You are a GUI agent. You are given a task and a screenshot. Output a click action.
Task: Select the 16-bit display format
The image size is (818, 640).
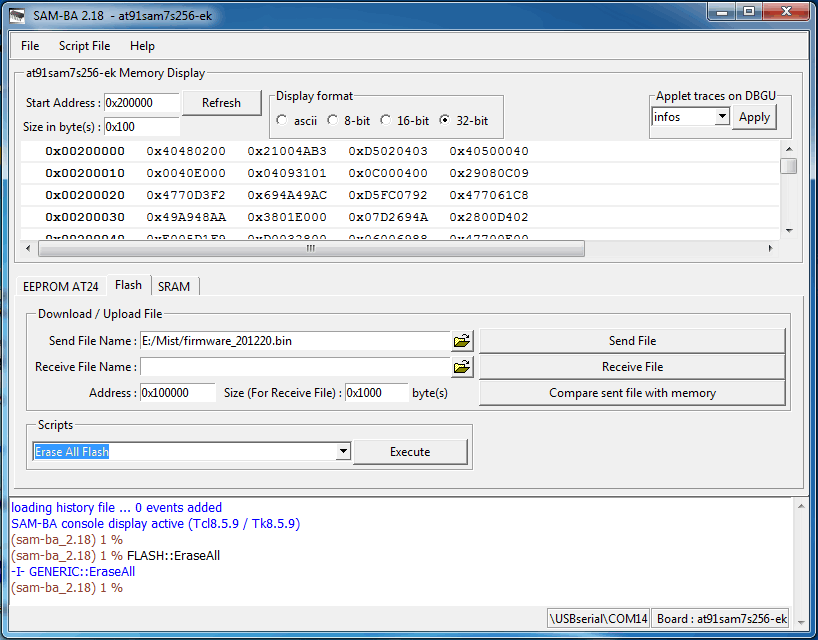[386, 120]
